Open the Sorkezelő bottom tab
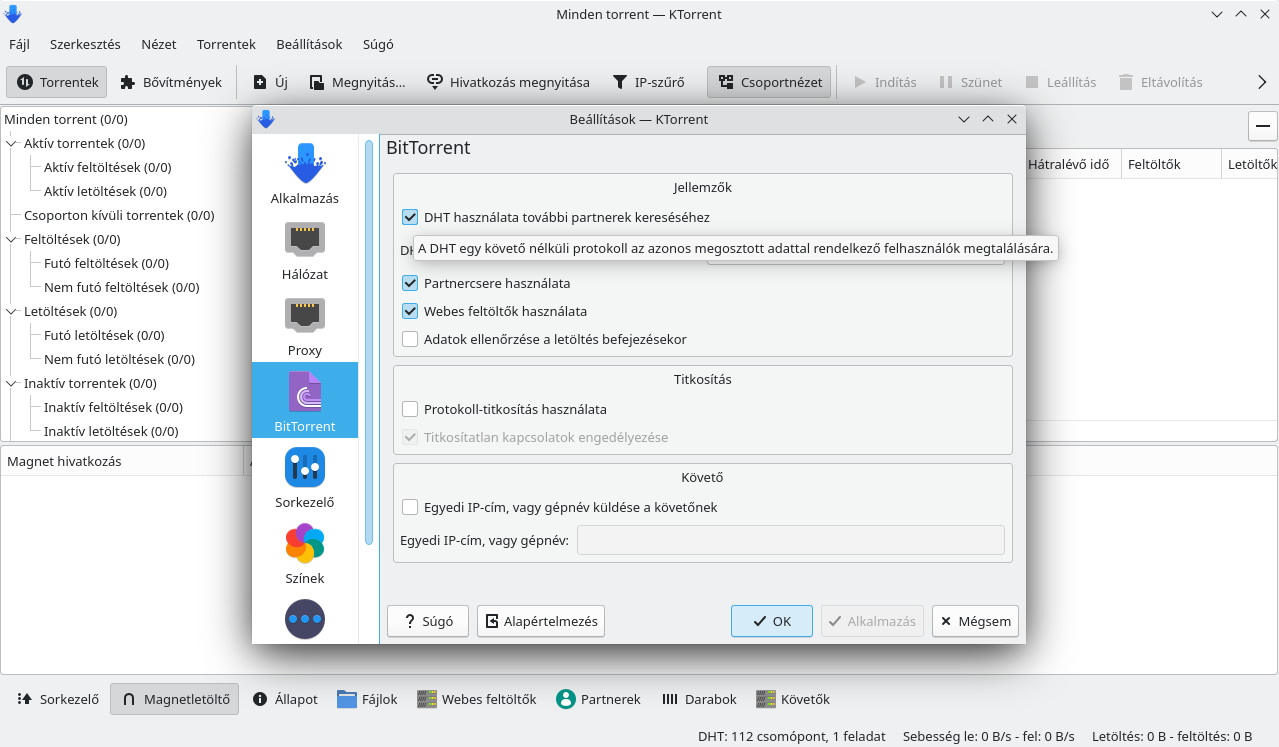Viewport: 1279px width, 747px height. click(59, 699)
